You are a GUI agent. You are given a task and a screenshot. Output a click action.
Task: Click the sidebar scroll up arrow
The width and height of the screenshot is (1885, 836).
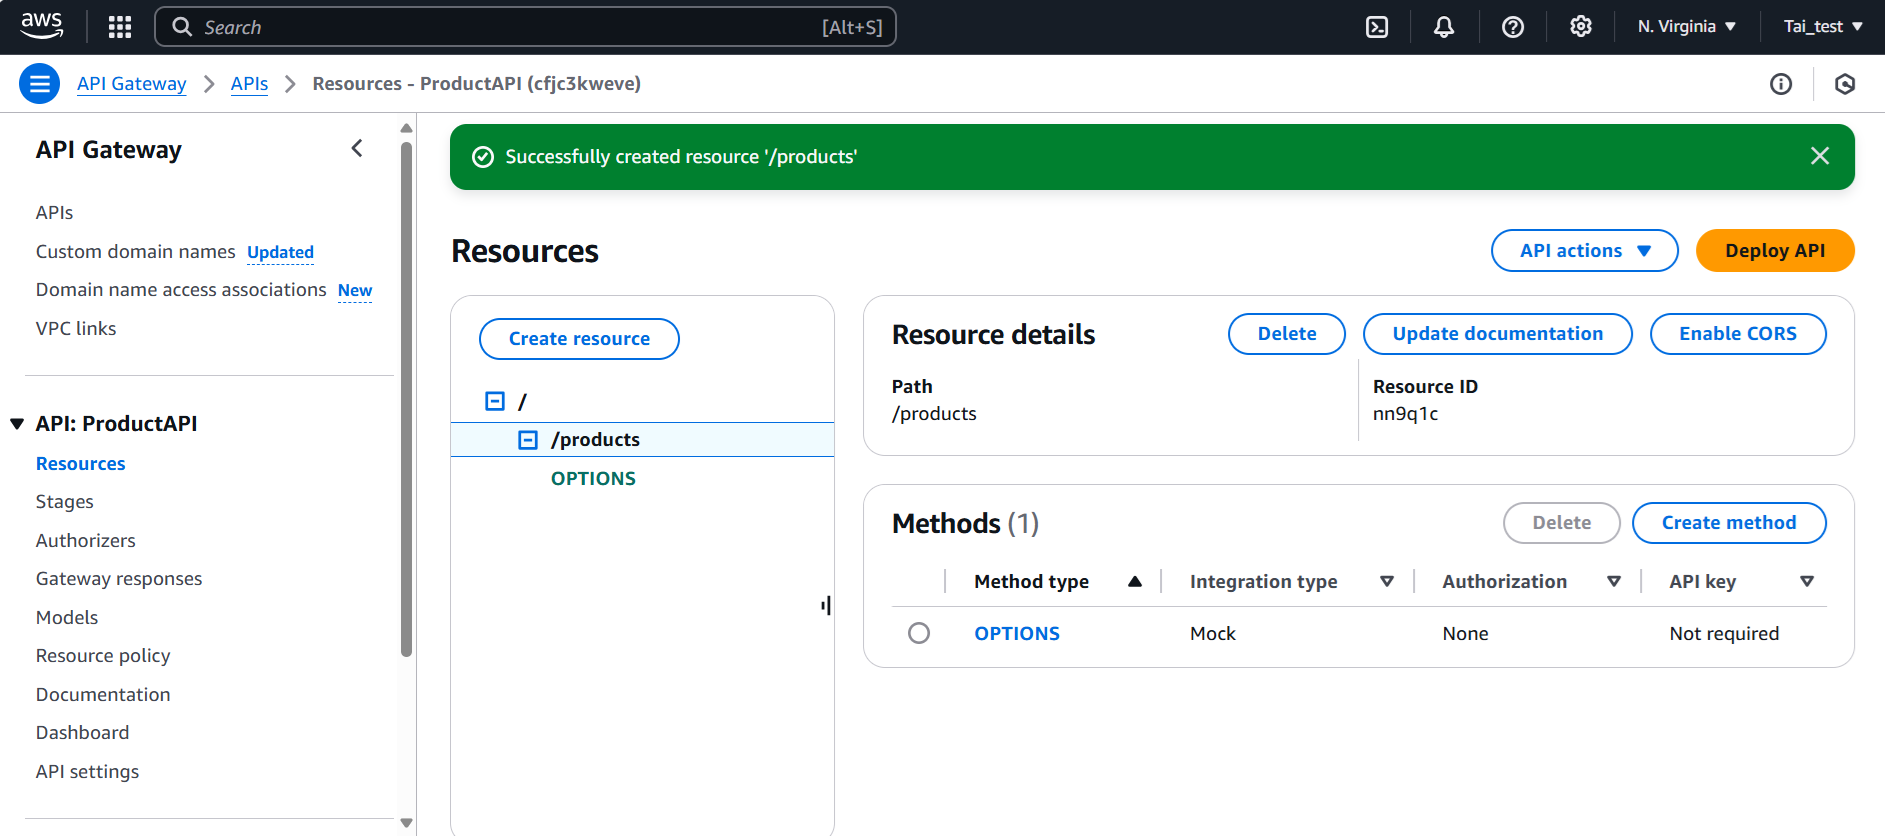(406, 128)
